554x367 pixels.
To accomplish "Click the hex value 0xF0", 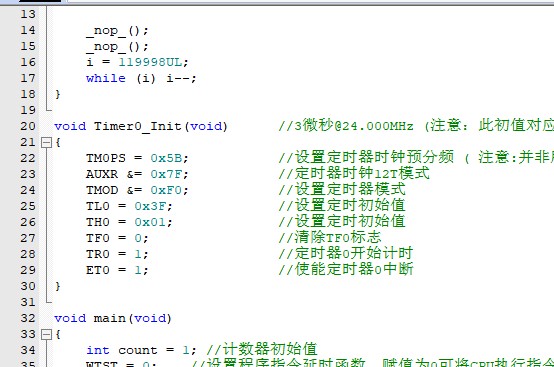I will click(166, 190).
